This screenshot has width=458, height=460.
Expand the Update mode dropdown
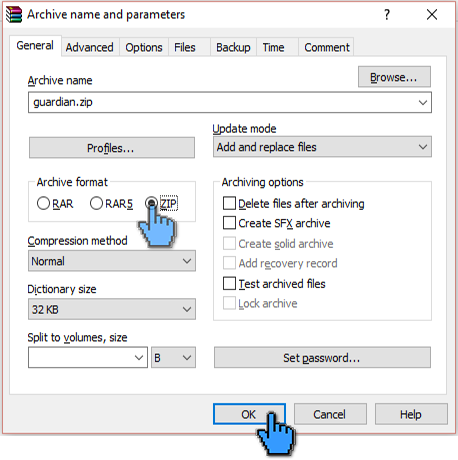point(322,147)
